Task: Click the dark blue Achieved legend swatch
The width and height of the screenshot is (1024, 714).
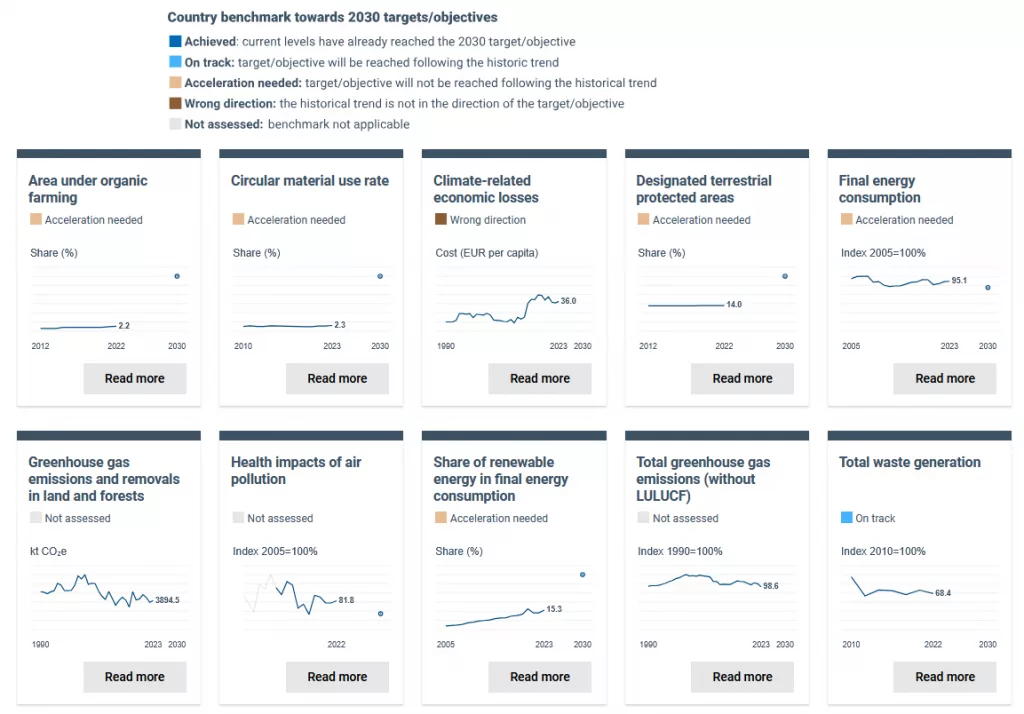Action: 175,42
